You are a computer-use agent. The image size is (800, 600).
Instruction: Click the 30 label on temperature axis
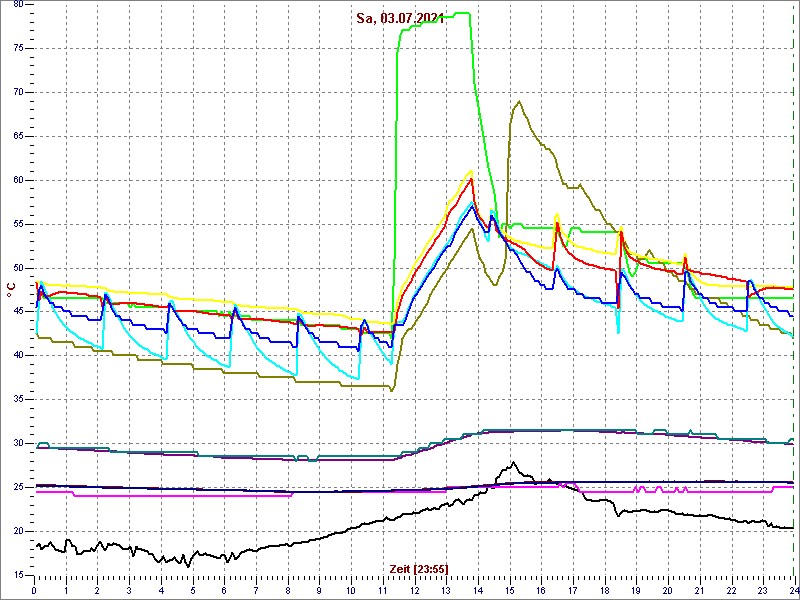point(16,443)
